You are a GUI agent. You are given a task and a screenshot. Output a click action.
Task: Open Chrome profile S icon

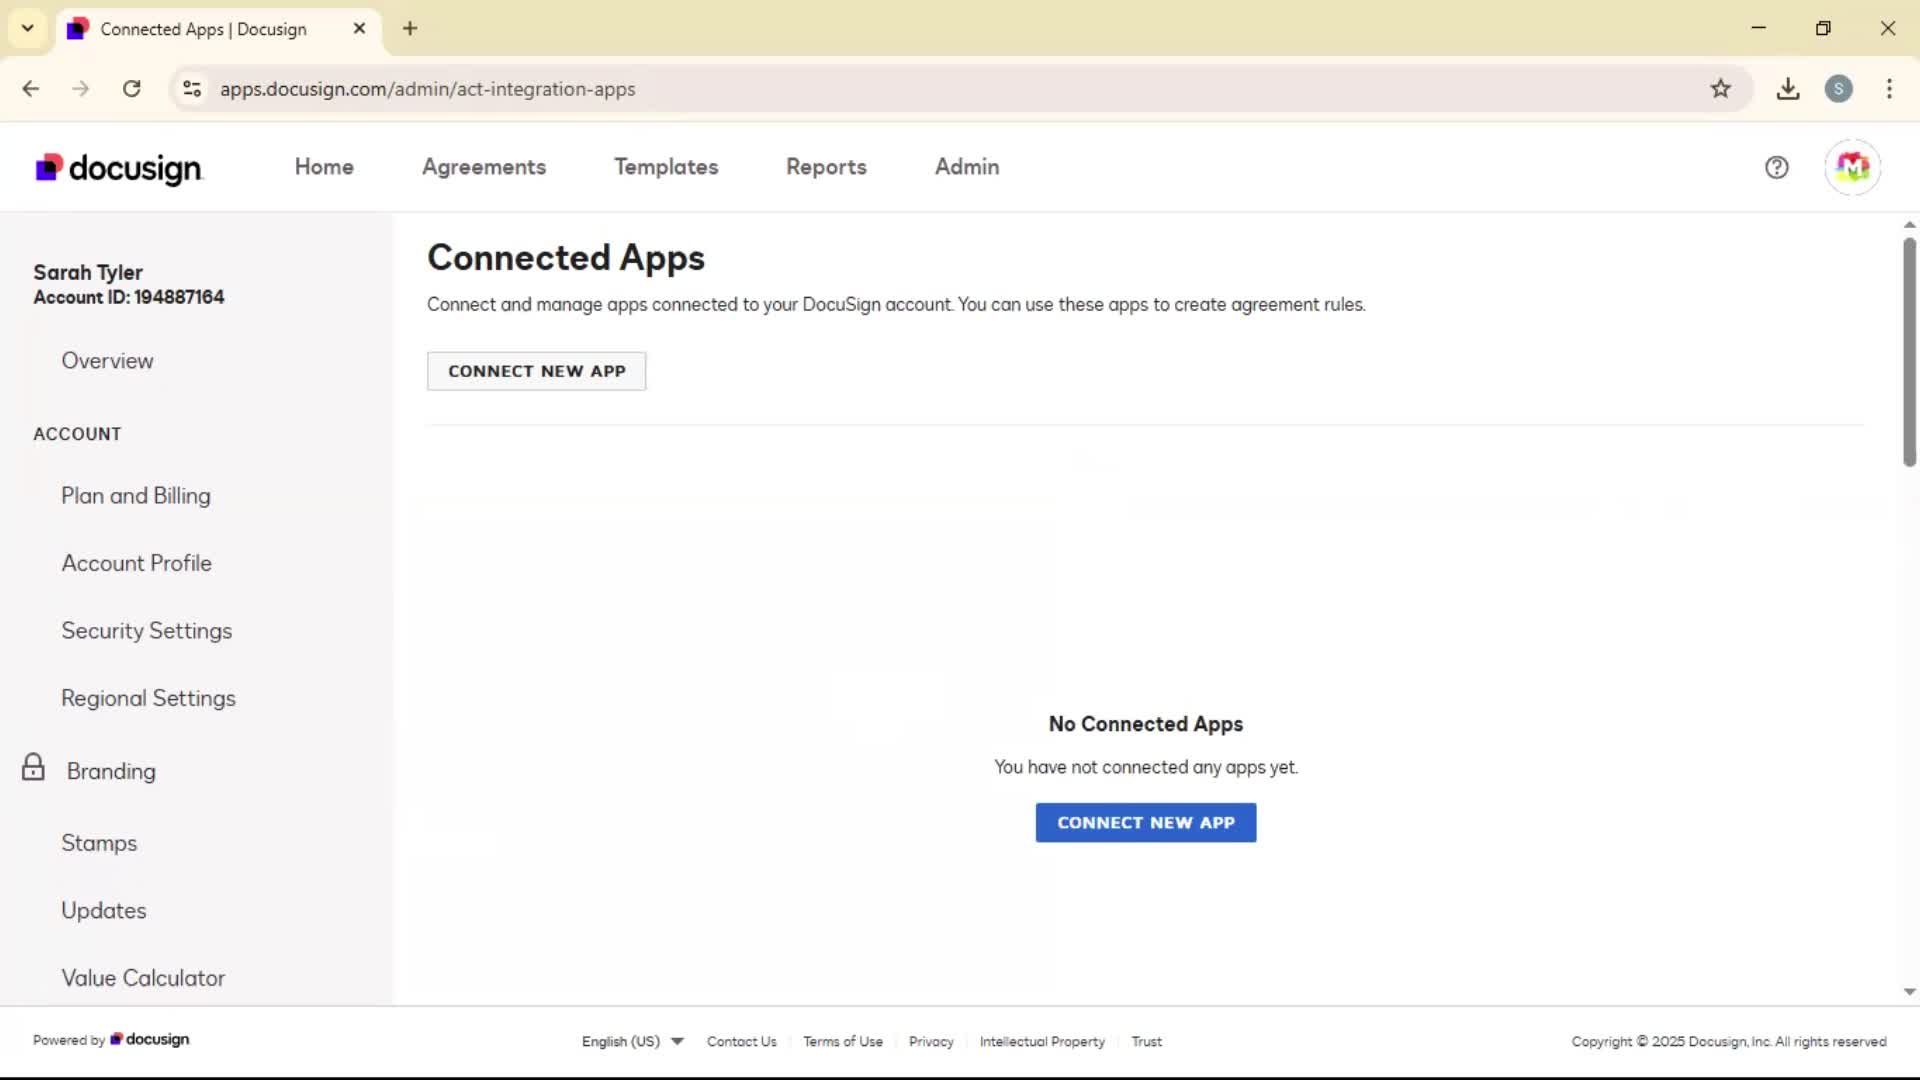[x=1838, y=89]
